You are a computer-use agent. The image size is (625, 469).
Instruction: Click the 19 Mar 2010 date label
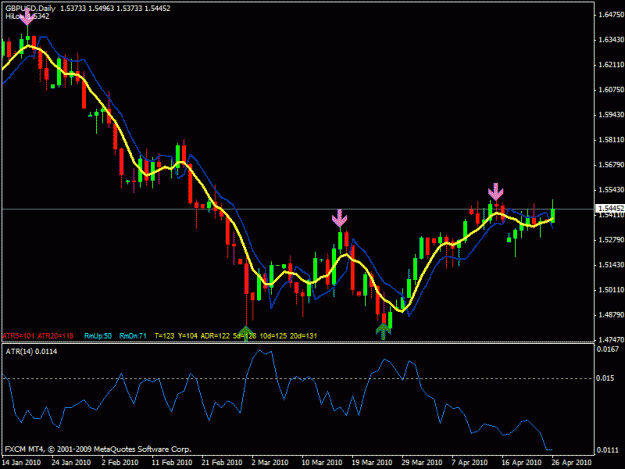point(372,463)
